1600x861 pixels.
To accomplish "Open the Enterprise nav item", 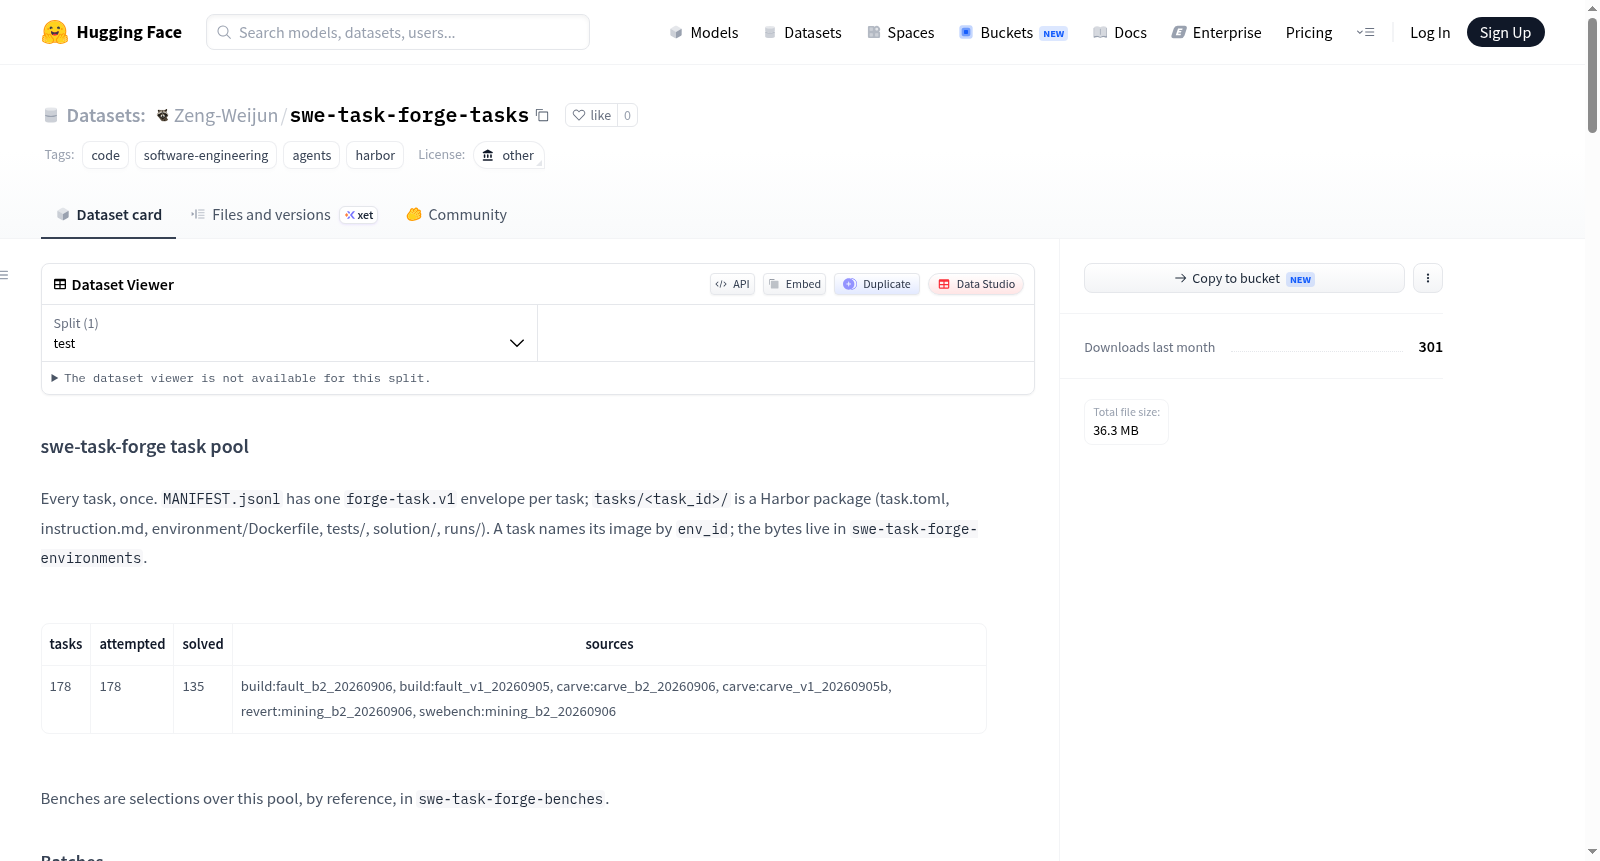I will pos(1217,32).
